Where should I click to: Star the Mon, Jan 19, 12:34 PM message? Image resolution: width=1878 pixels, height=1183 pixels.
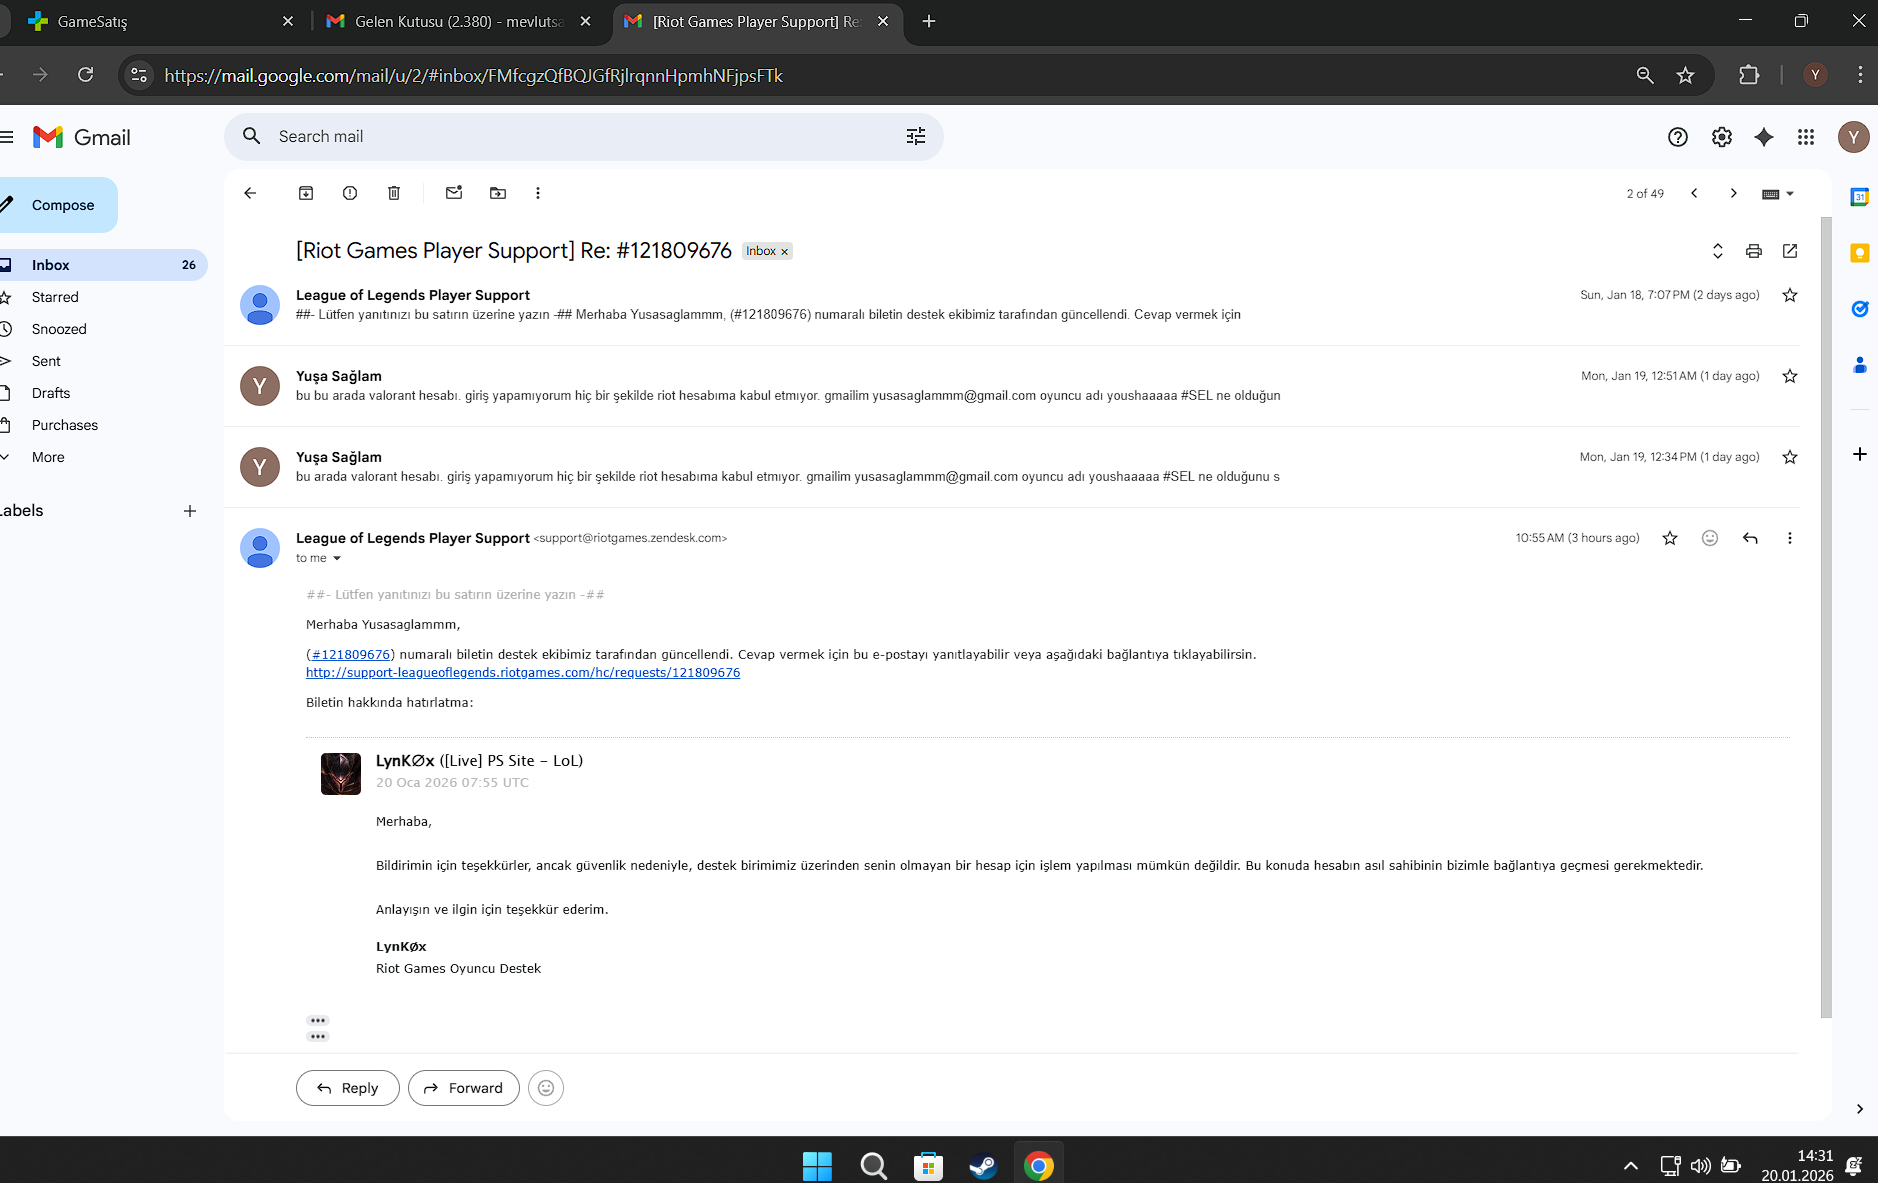(x=1790, y=457)
